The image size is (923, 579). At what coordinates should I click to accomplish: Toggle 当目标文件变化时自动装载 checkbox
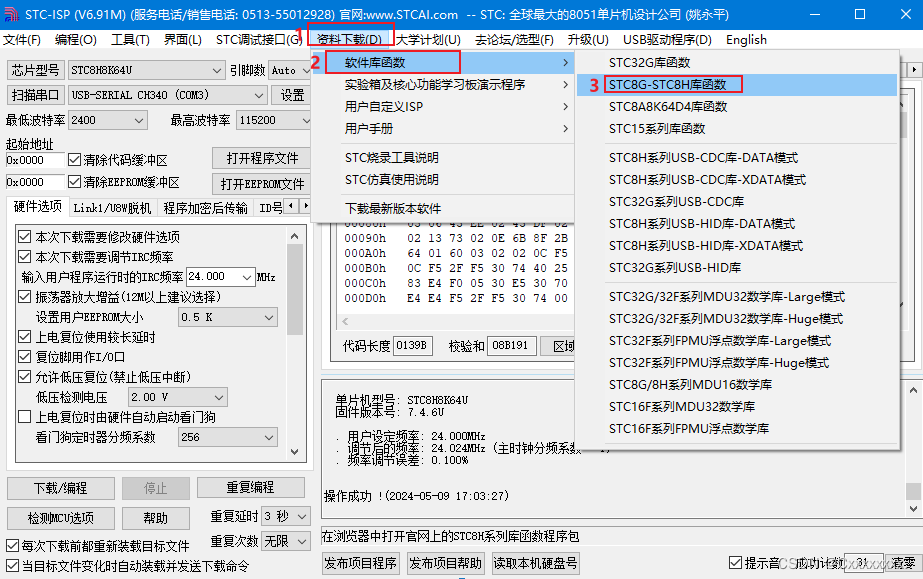12,565
